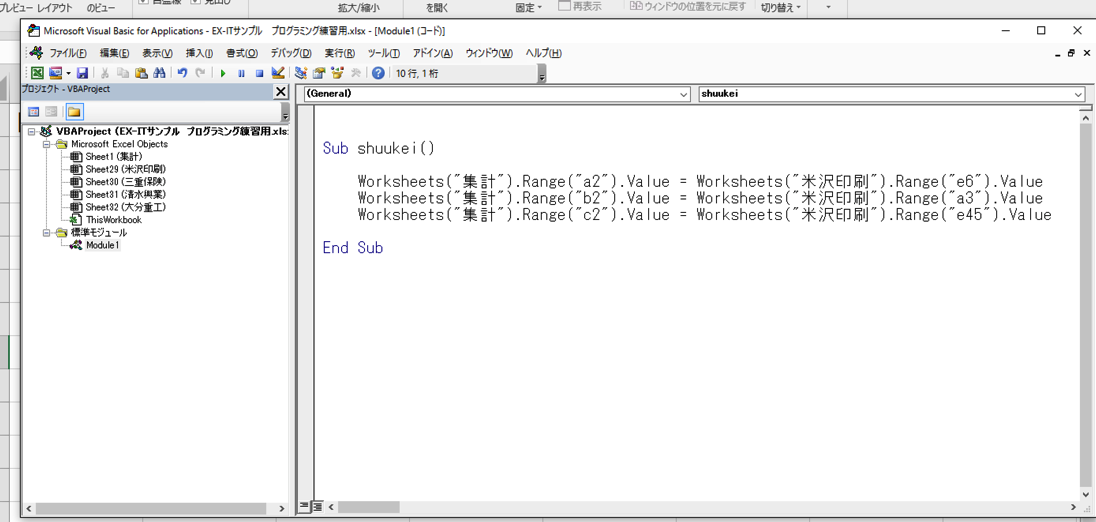The image size is (1096, 522).
Task: Click View Code icon in the project pane
Action: point(33,112)
